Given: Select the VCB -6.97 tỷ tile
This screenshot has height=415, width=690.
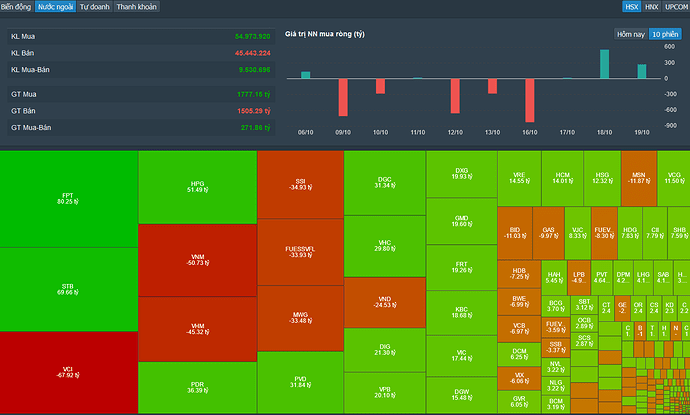Looking at the screenshot, I should pyautogui.click(x=519, y=329).
